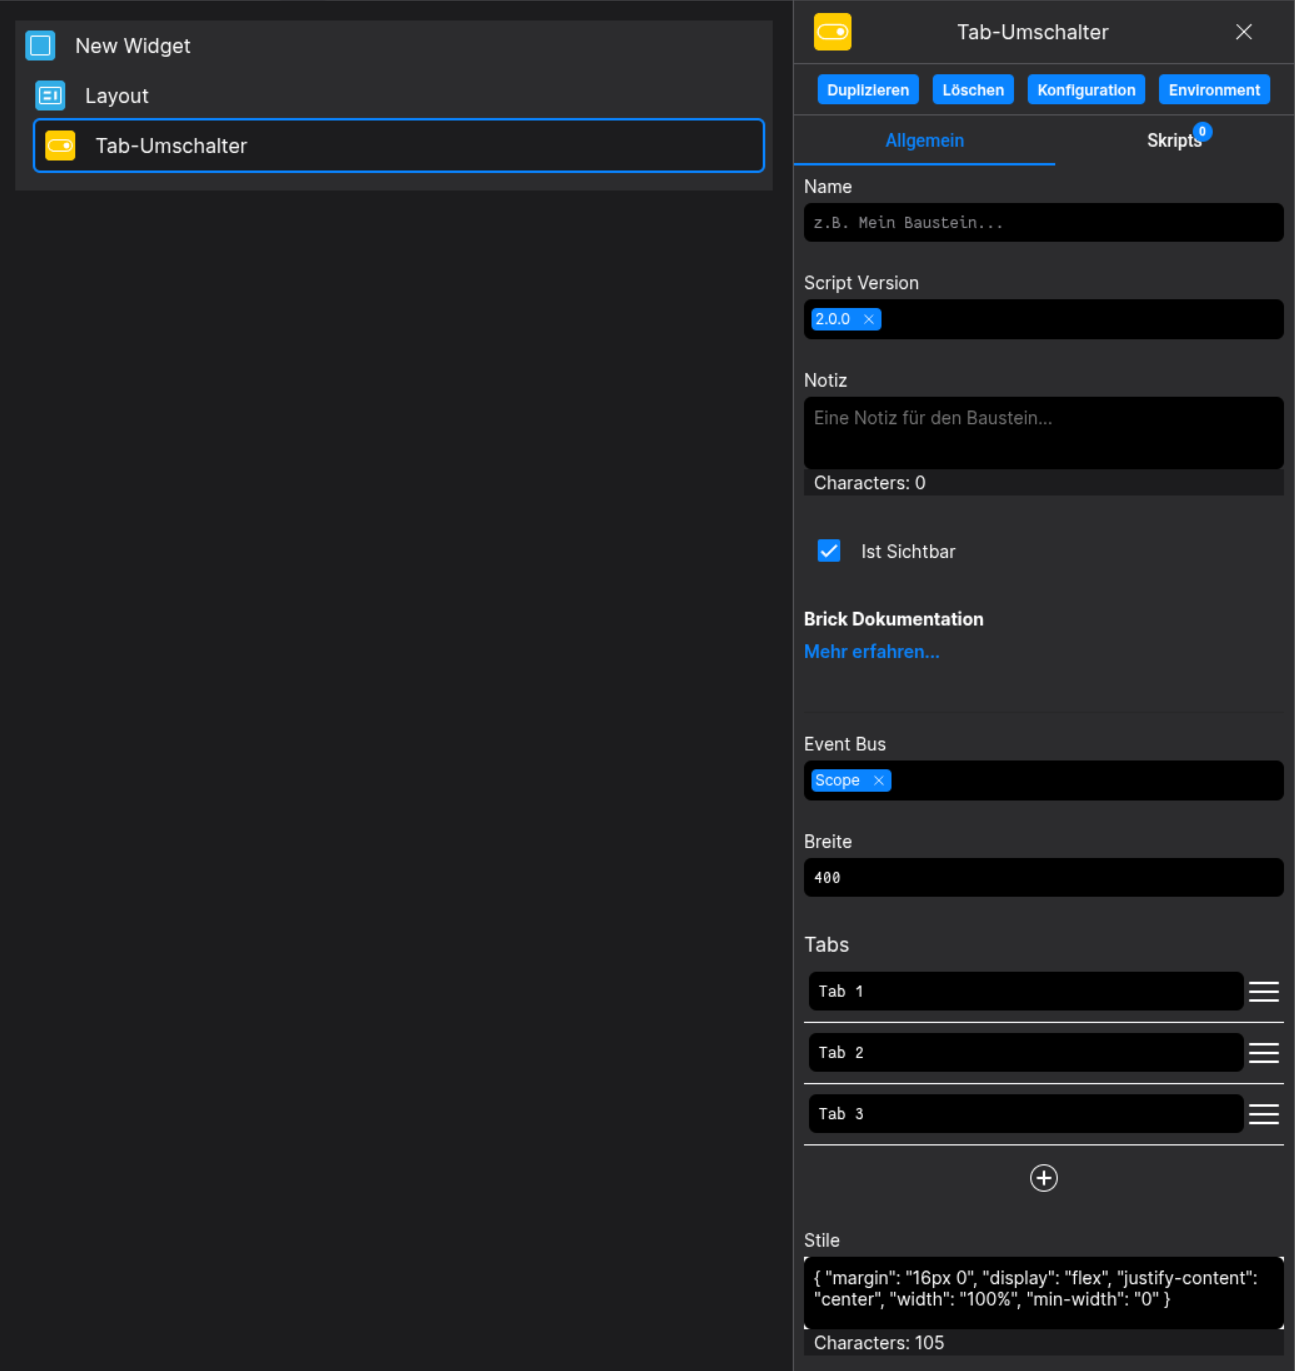Click the New Widget icon in sidebar
Screen dimensions: 1295x1371
click(40, 45)
